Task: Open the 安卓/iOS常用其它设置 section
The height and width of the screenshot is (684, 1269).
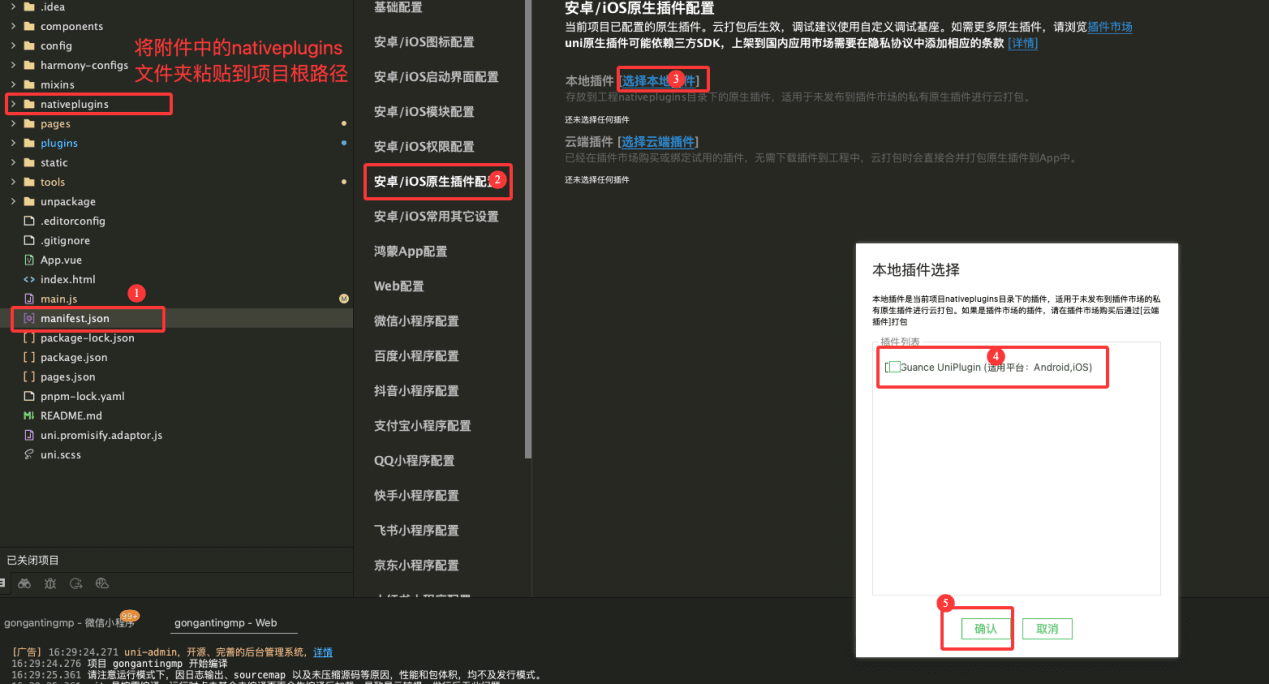Action: point(436,217)
